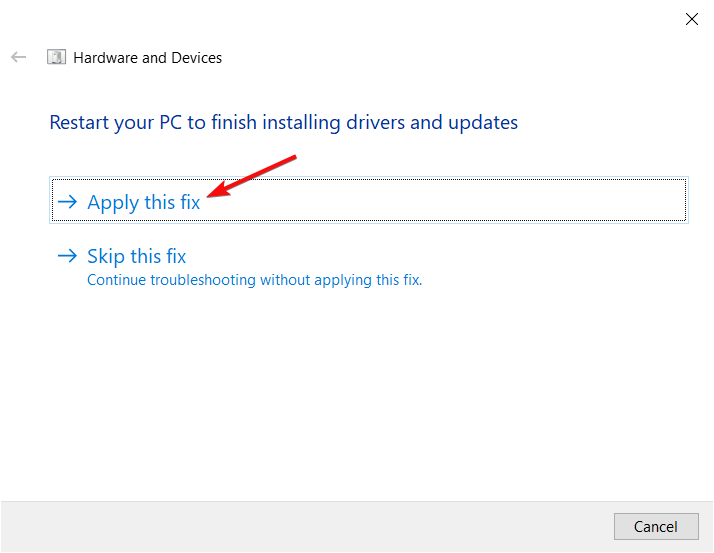Click the word Apply in the first option
The height and width of the screenshot is (553, 714).
click(113, 203)
